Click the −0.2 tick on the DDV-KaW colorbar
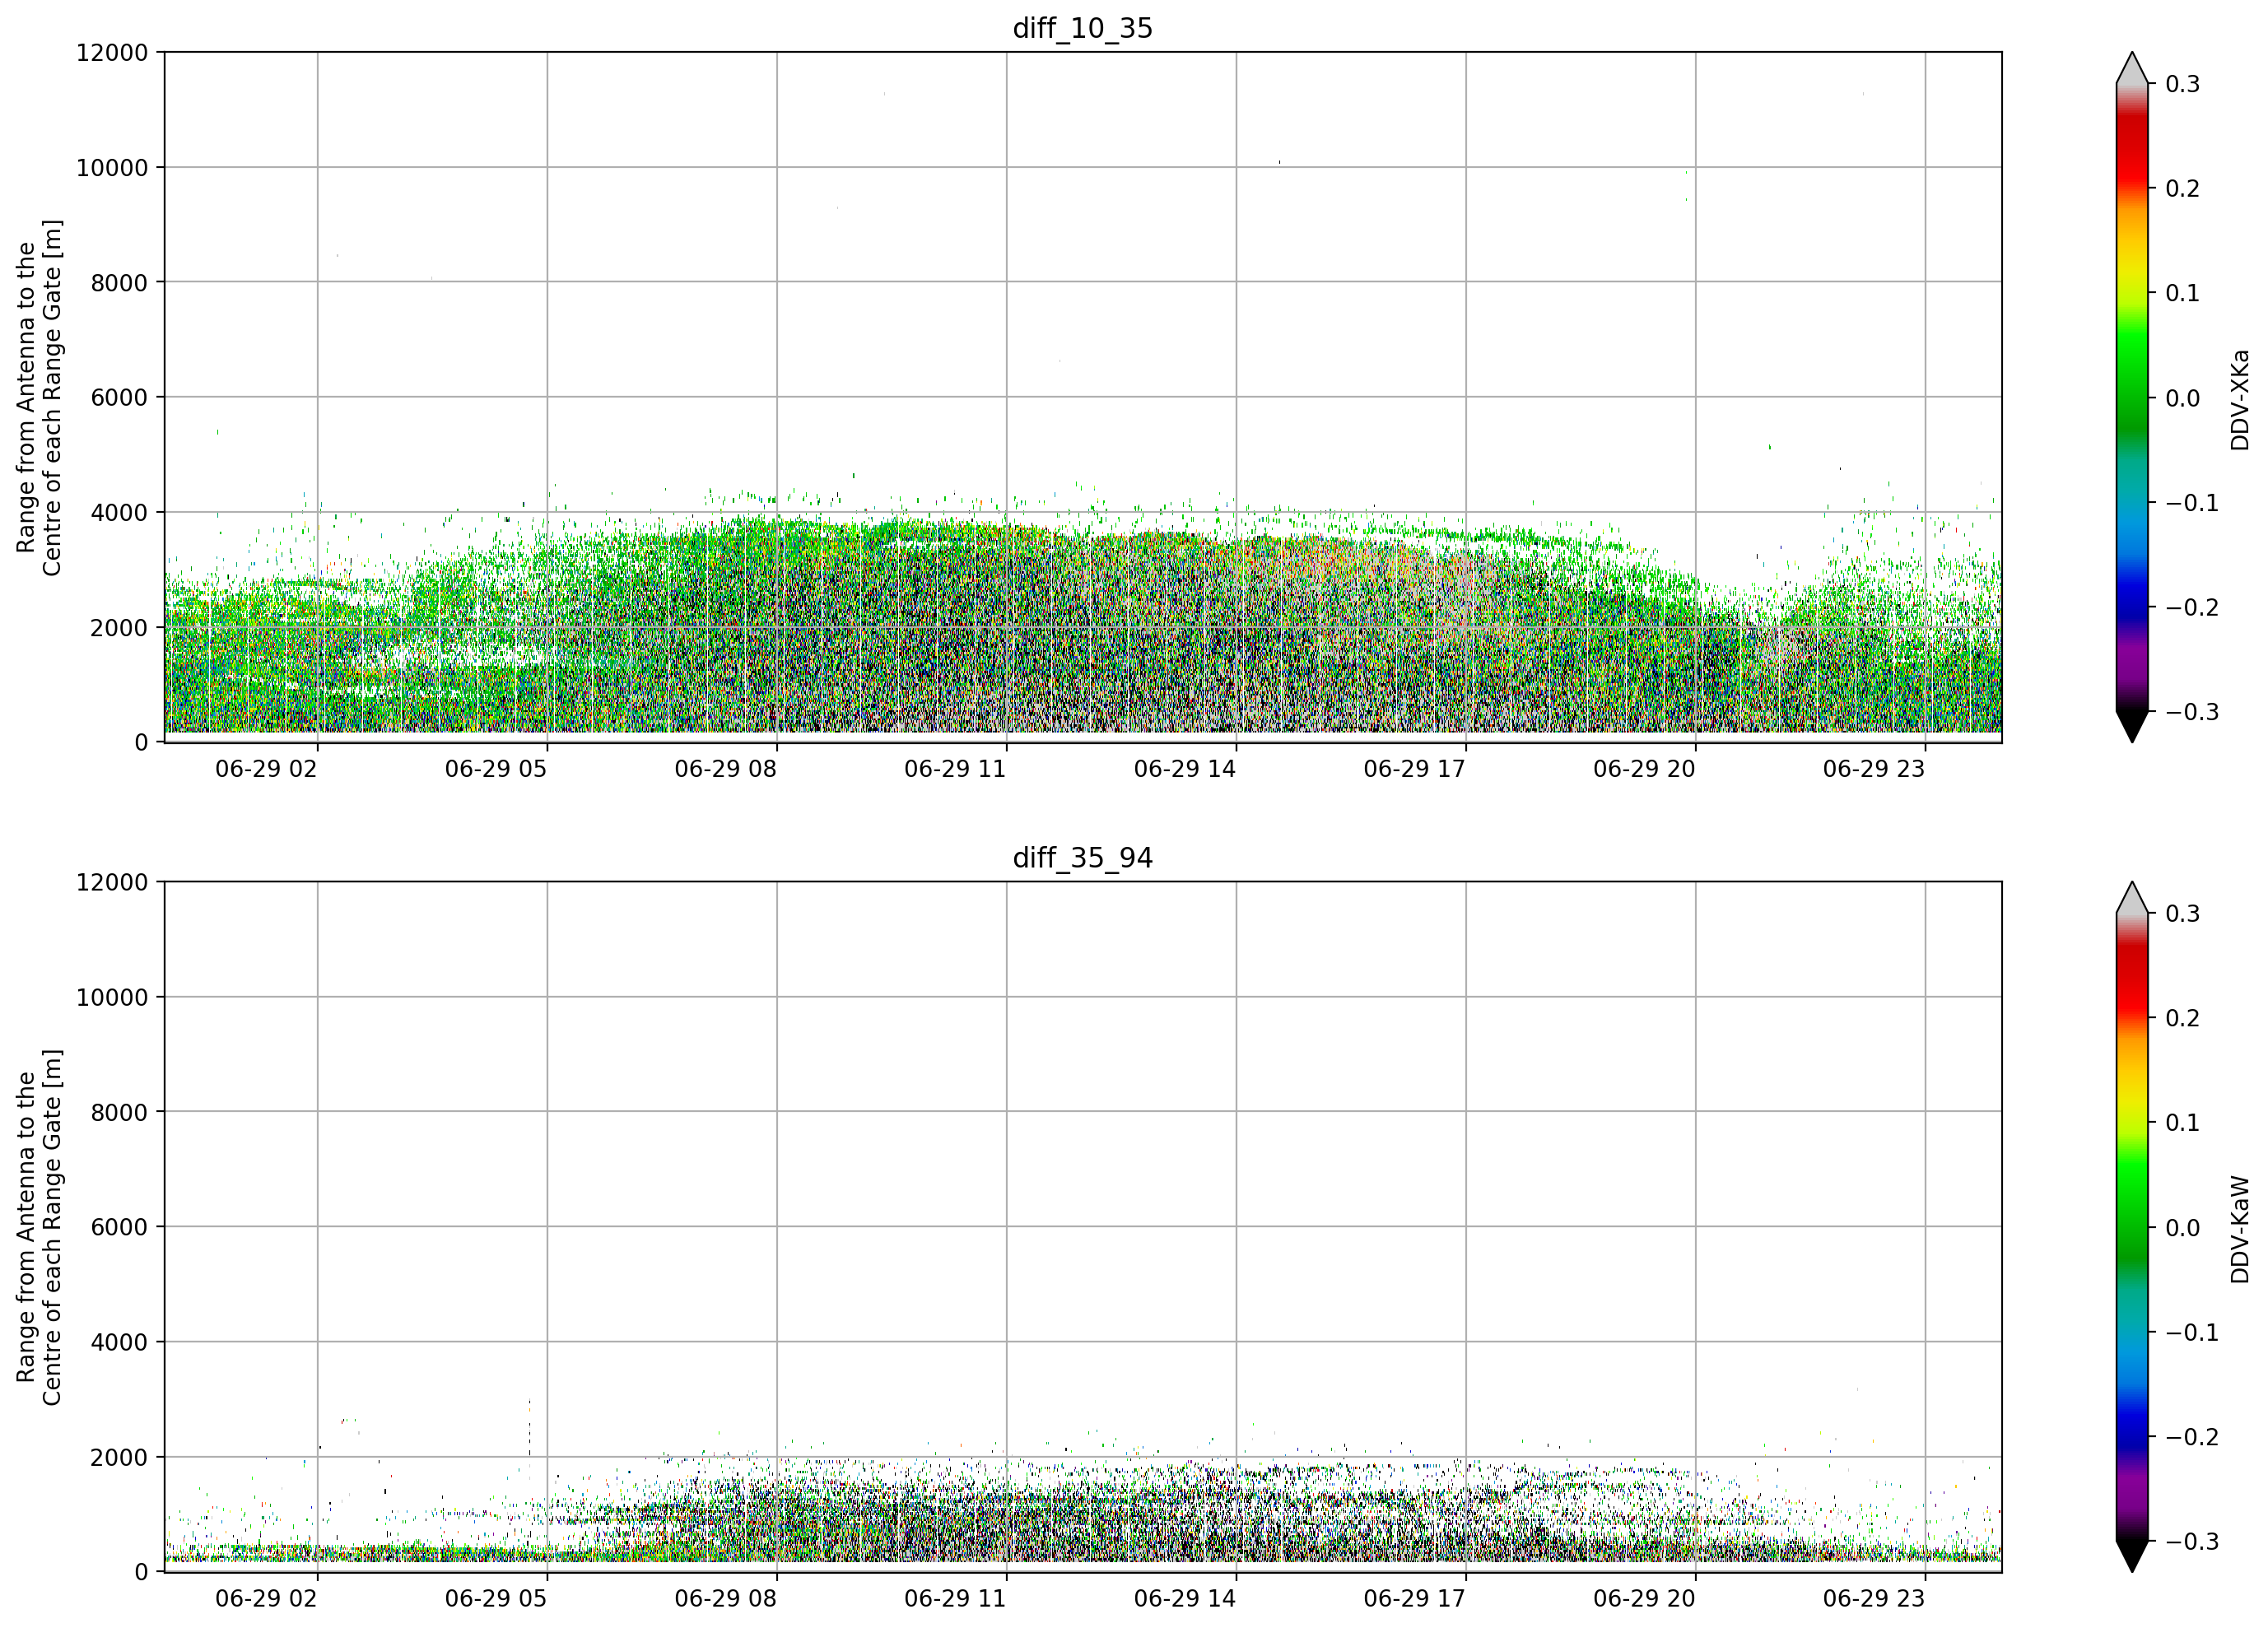This screenshot has height=1628, width=2268. click(x=2192, y=1437)
